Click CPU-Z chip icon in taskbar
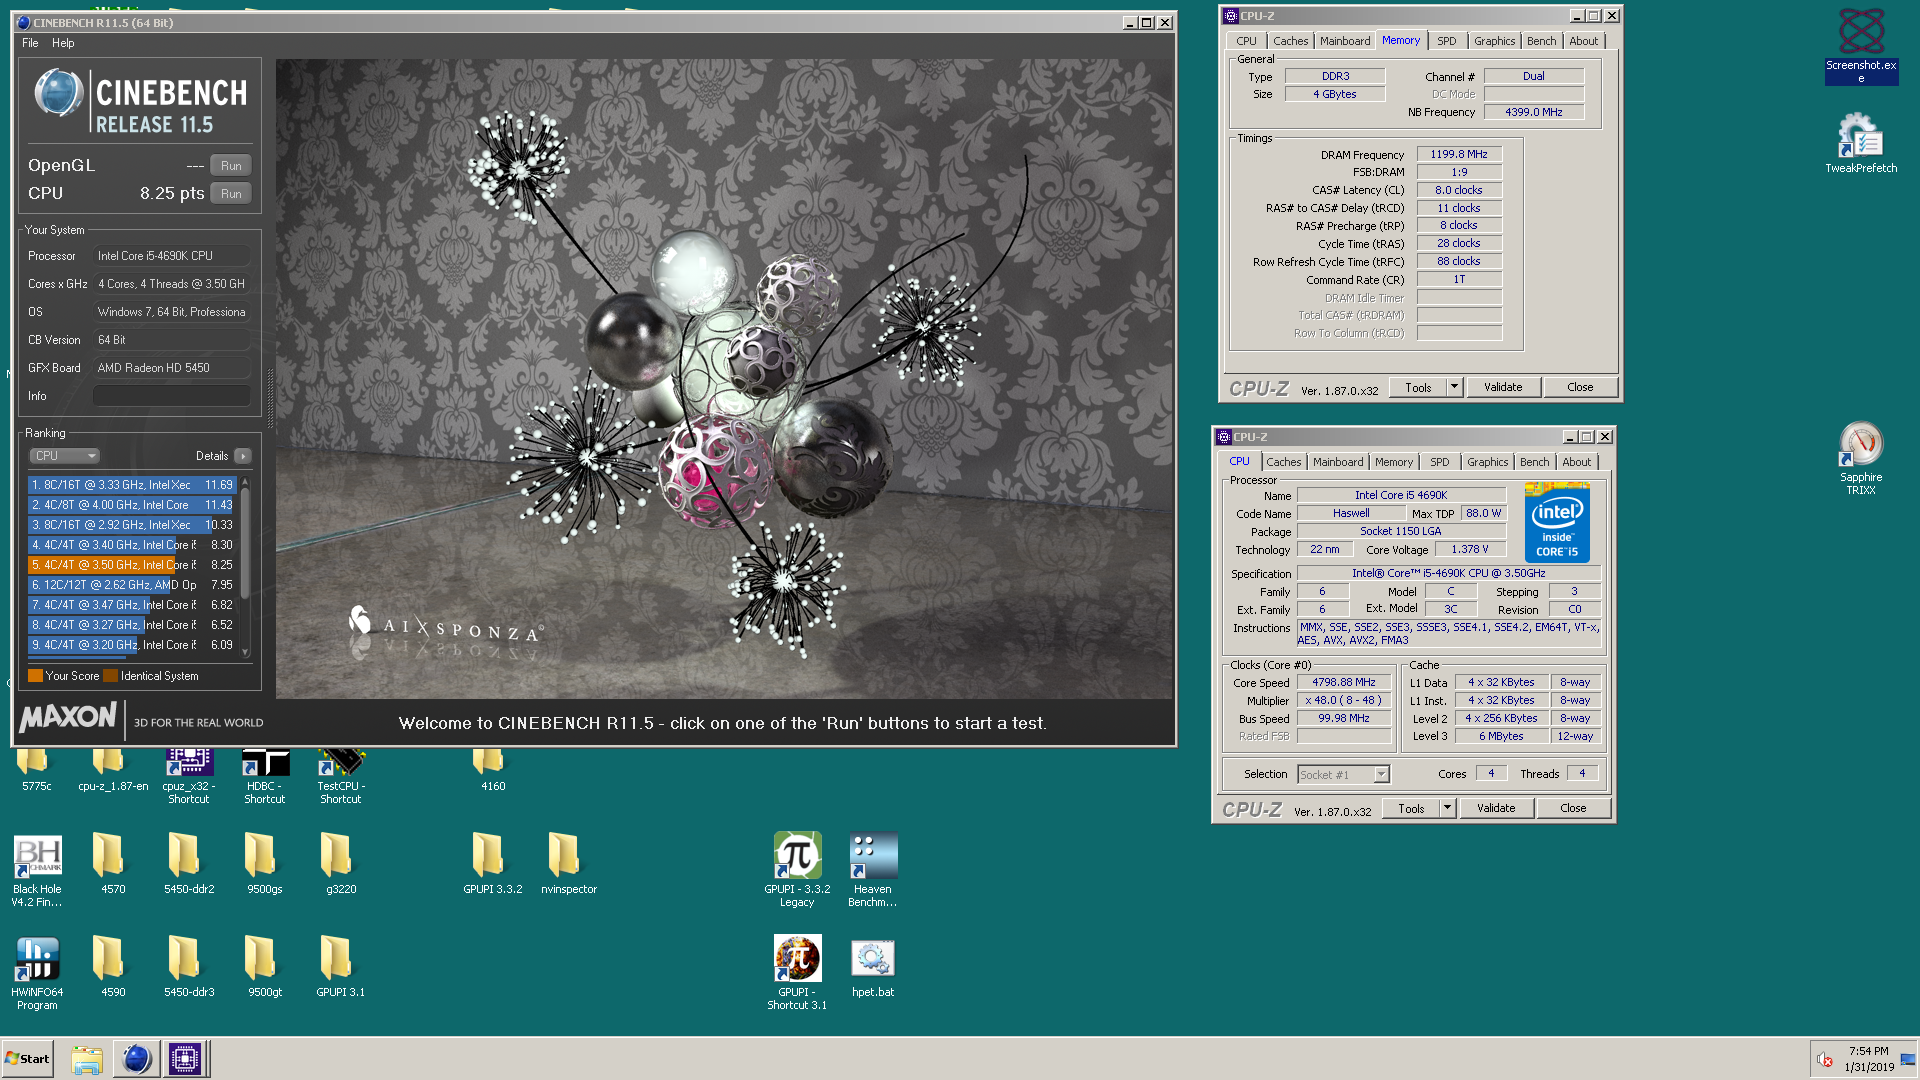 [x=185, y=1059]
